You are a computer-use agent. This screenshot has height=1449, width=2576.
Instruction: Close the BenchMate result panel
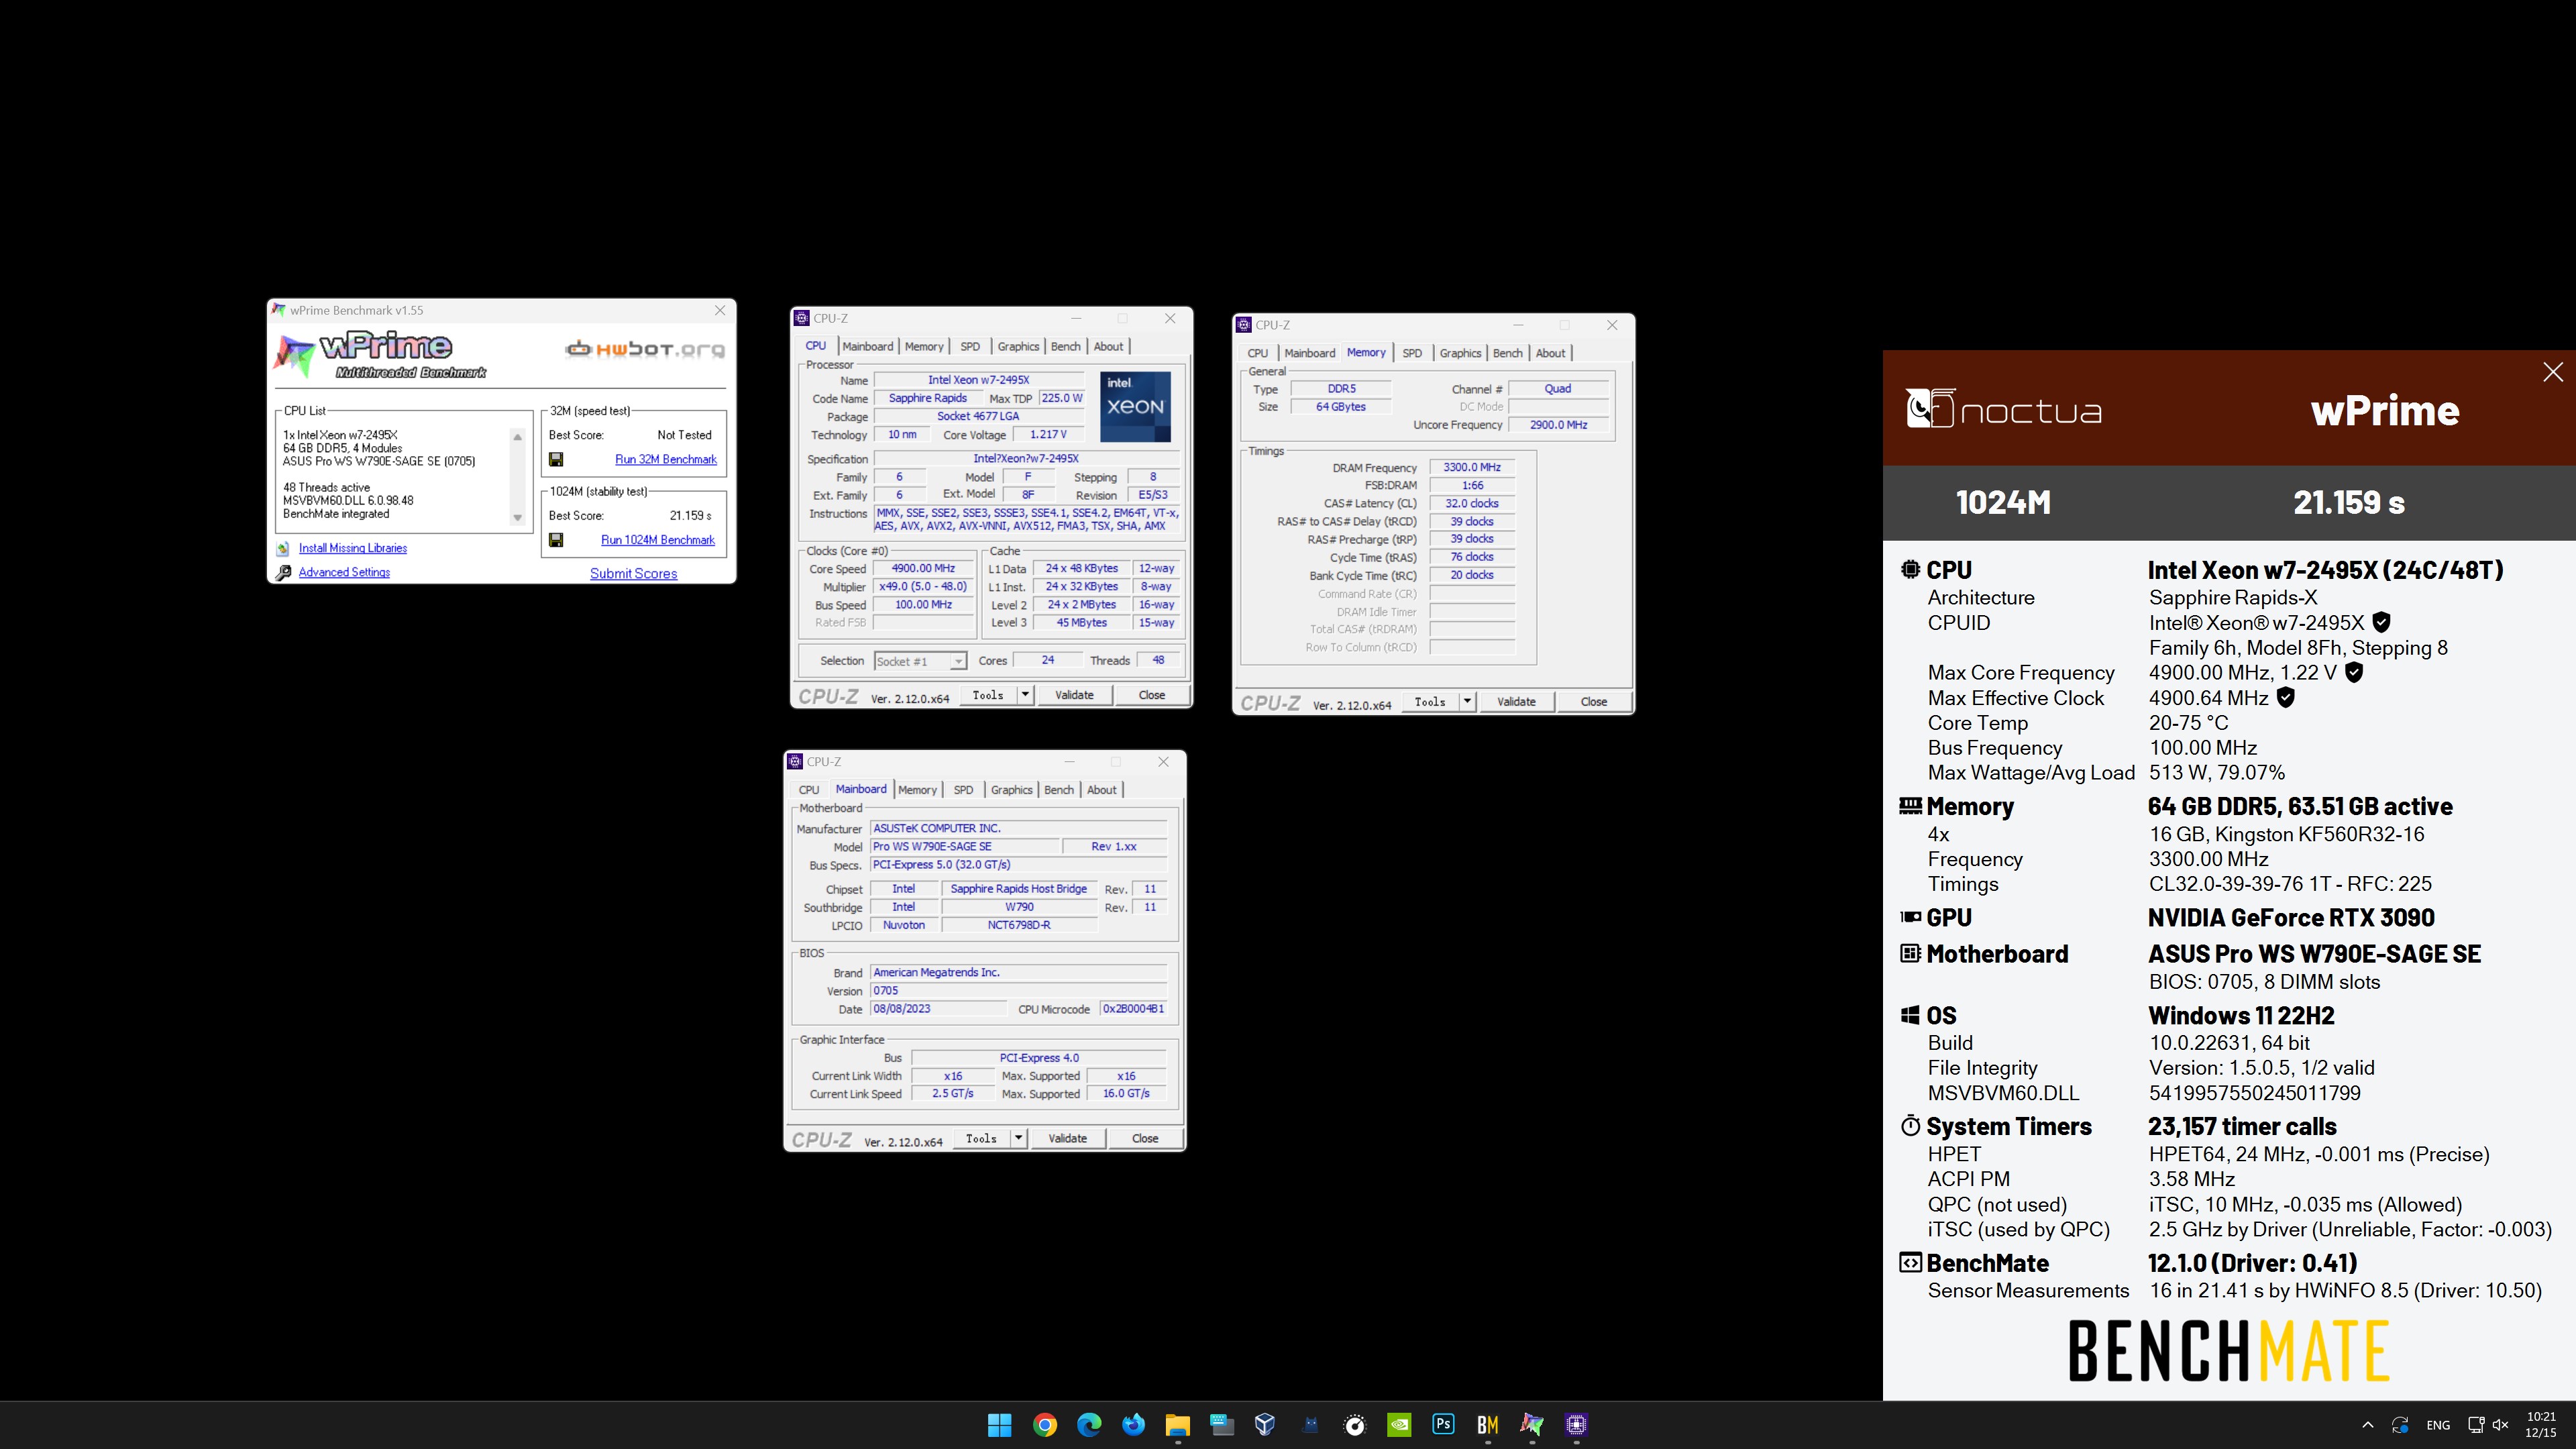tap(2552, 372)
